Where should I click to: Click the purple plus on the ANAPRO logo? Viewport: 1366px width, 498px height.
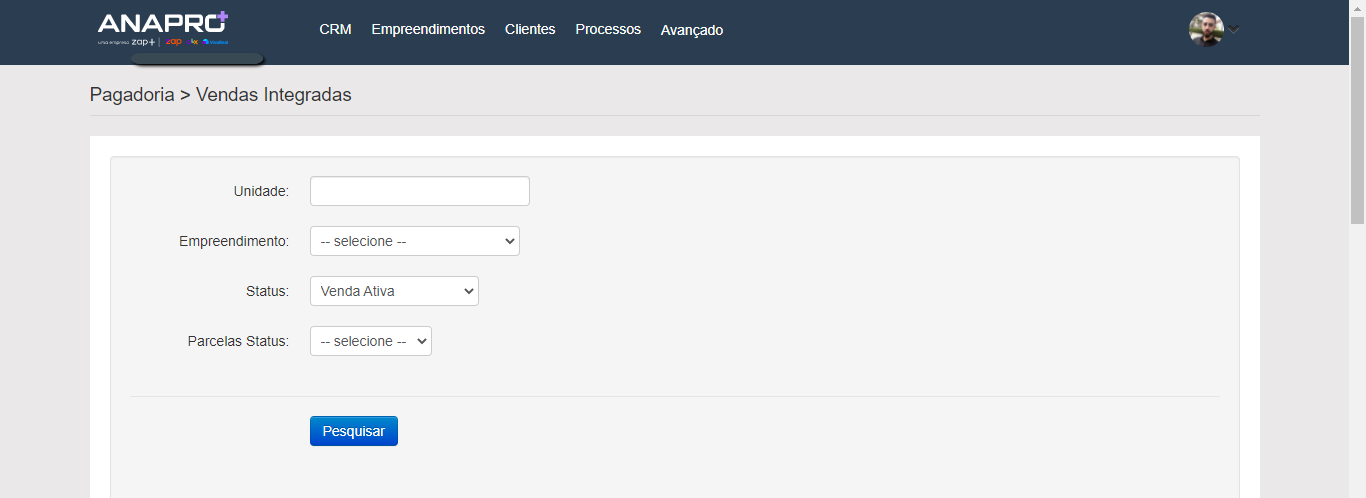click(x=222, y=17)
